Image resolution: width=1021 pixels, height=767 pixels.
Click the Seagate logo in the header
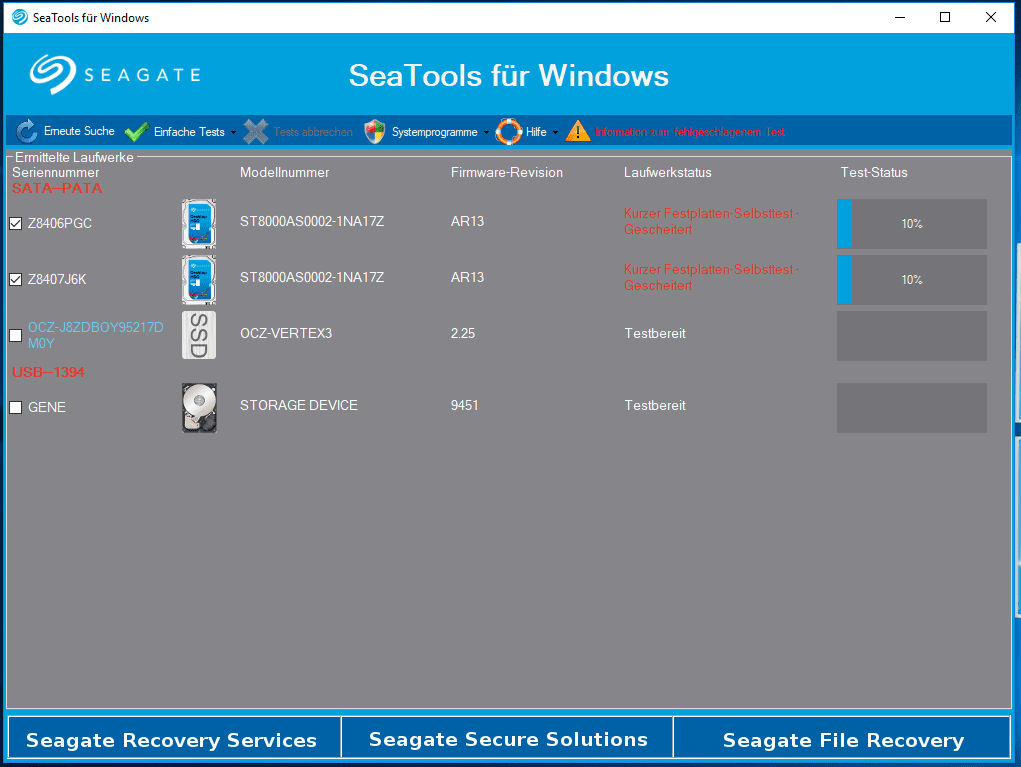tap(115, 74)
